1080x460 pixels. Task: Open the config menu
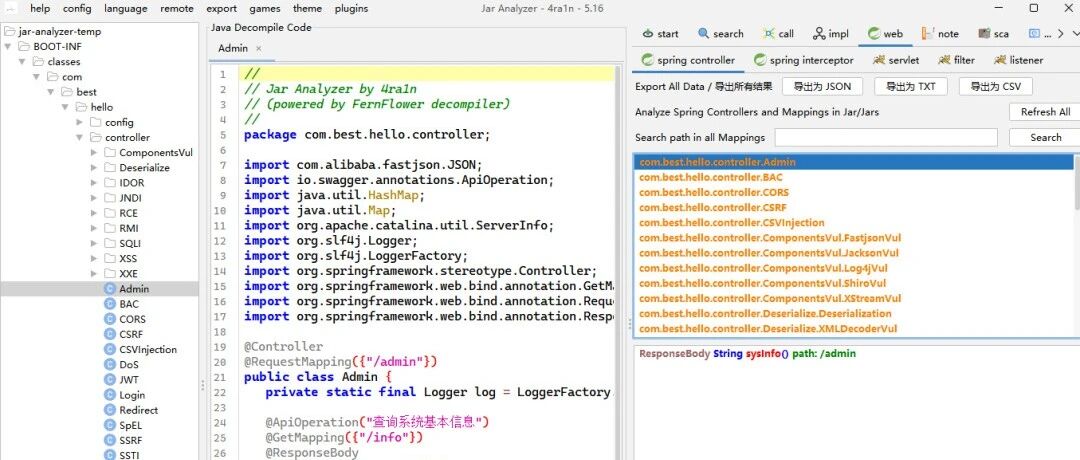[76, 8]
